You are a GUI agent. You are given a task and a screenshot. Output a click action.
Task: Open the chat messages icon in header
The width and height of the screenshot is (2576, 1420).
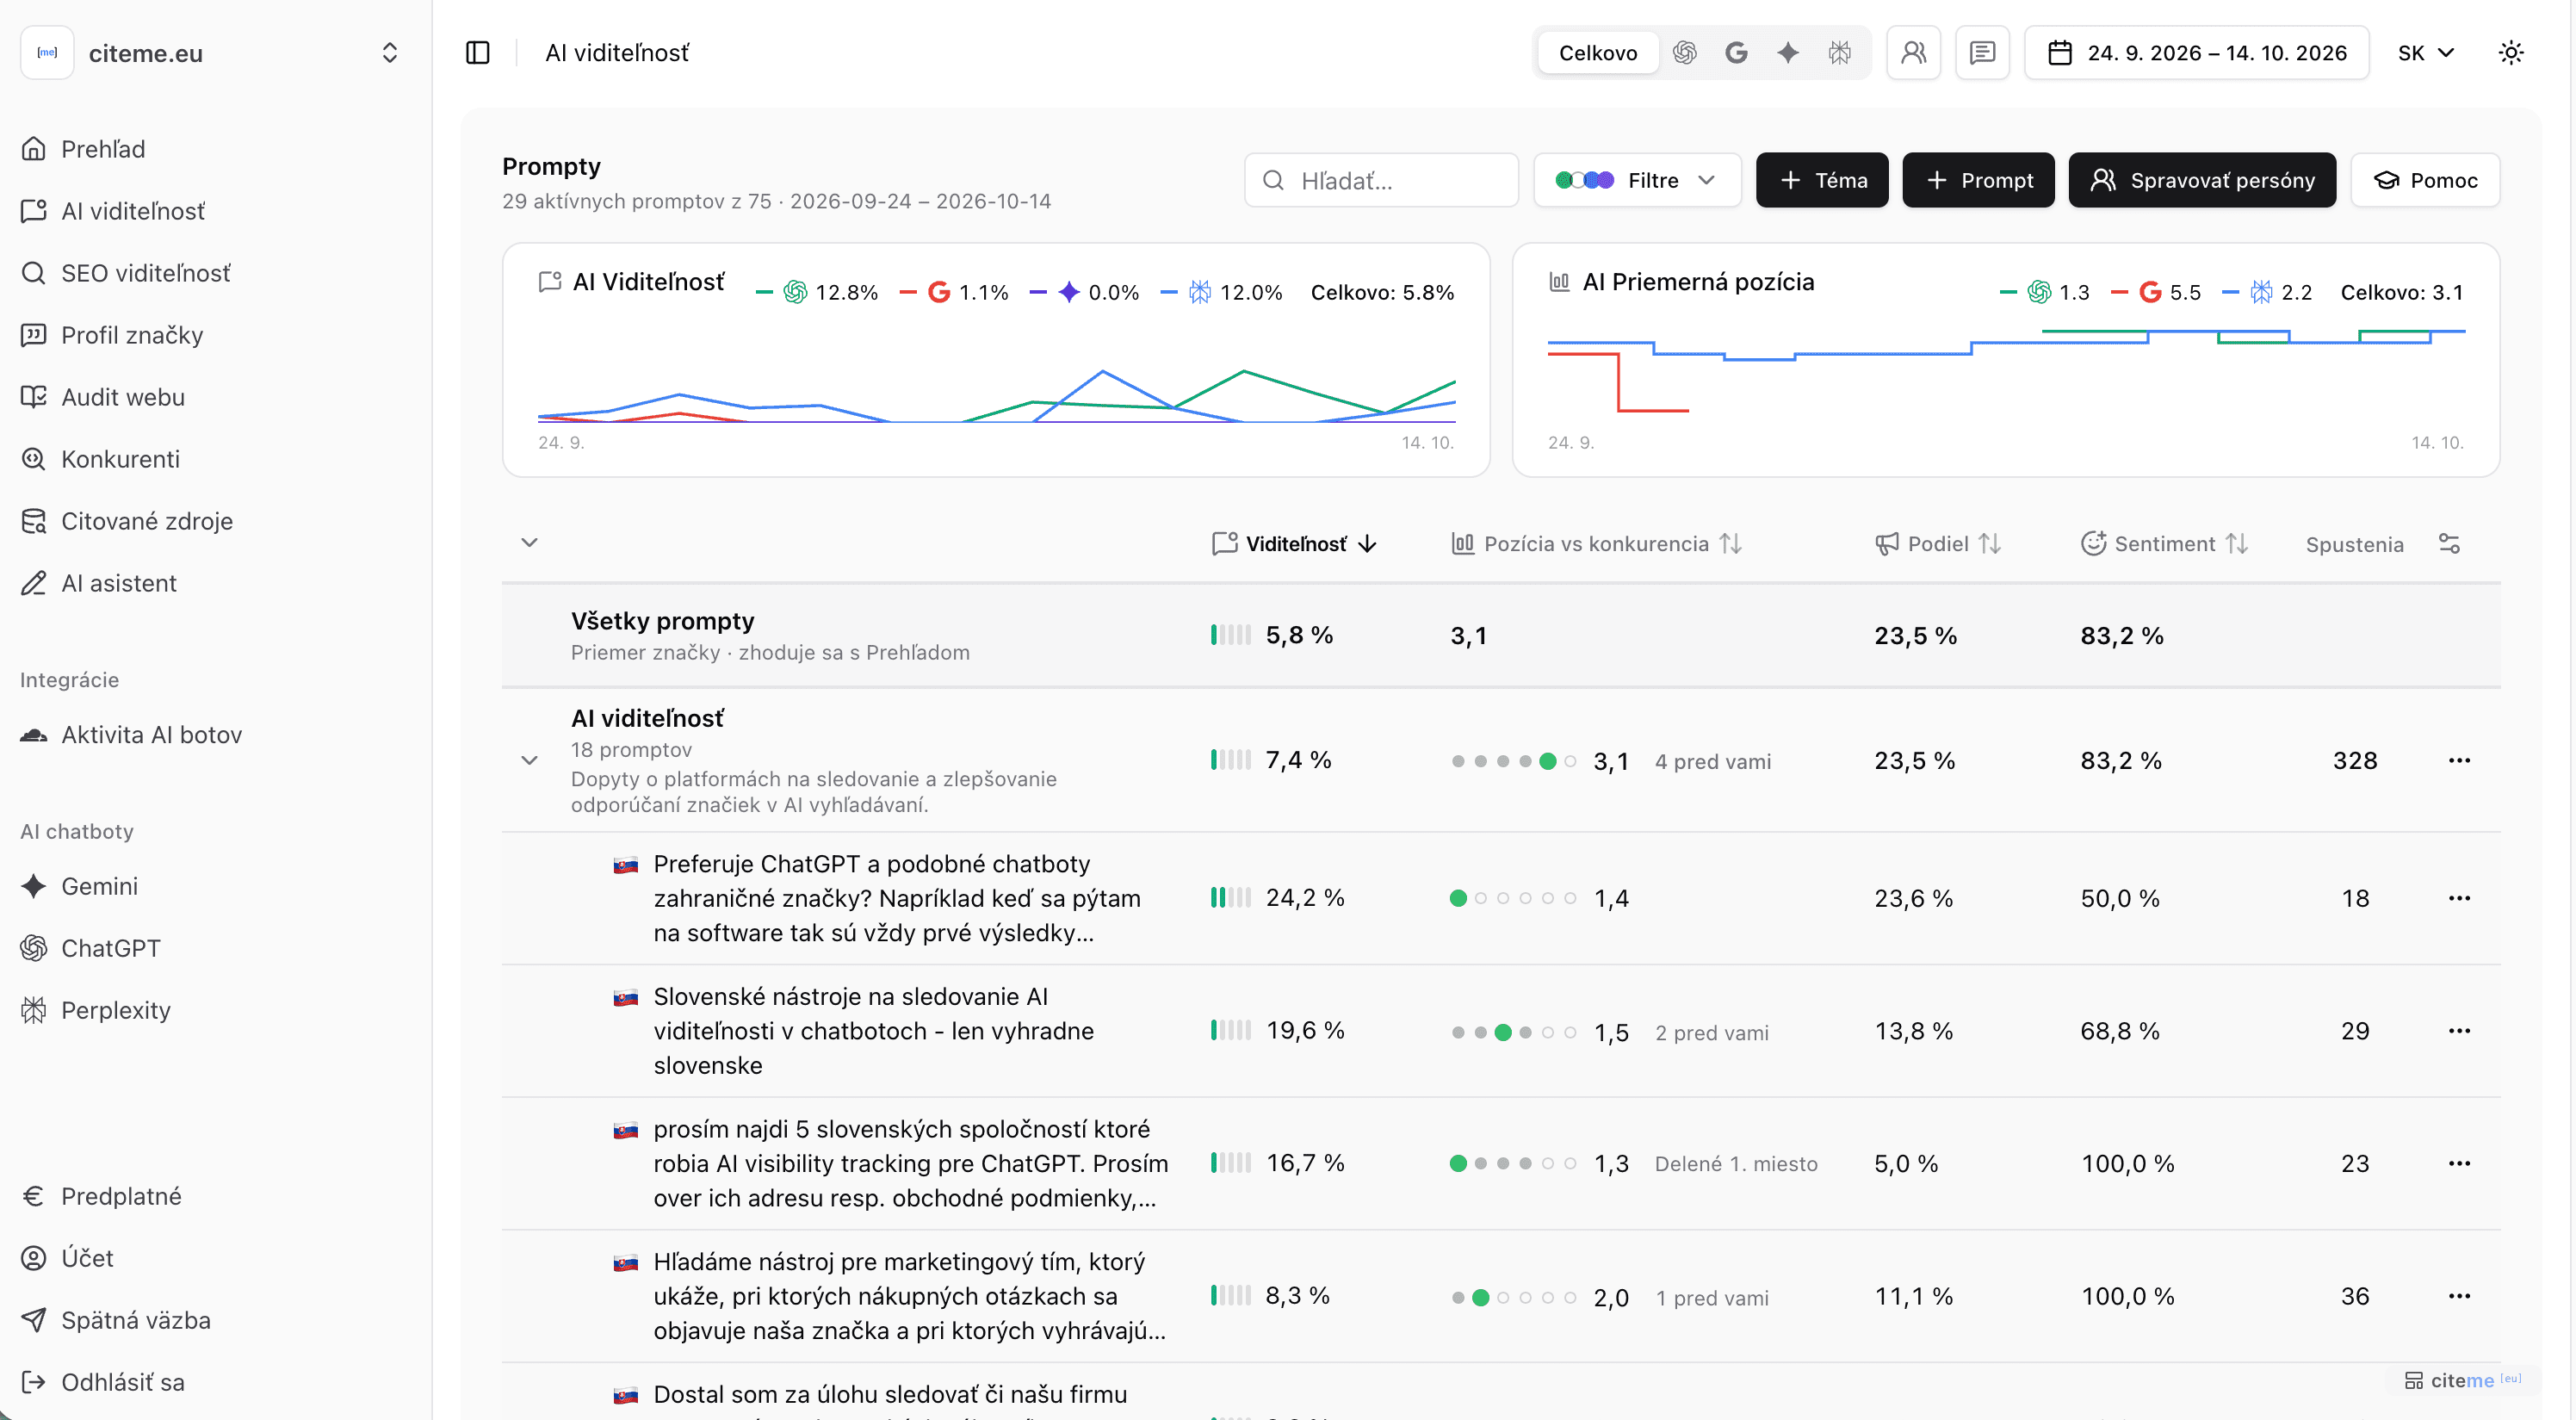1982,52
